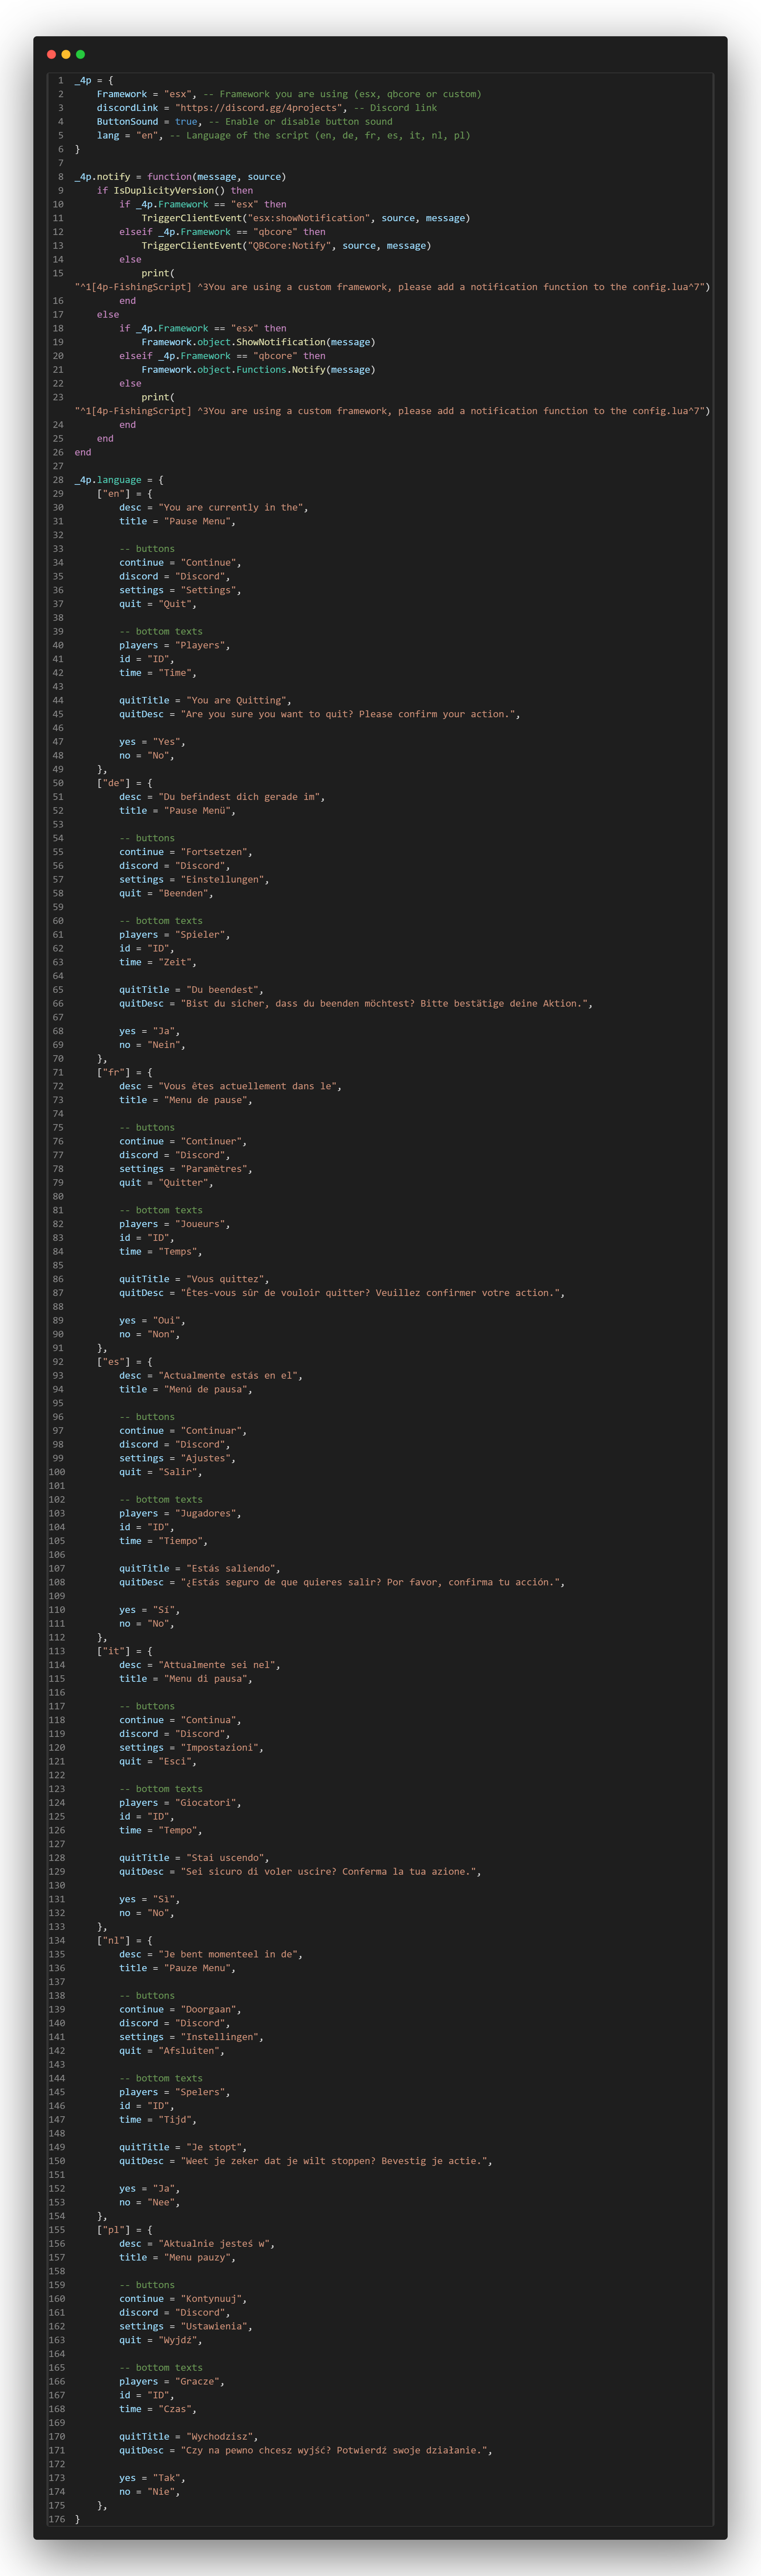The width and height of the screenshot is (761, 2576).
Task: Select the "Tak" string
Action: click(167, 2479)
